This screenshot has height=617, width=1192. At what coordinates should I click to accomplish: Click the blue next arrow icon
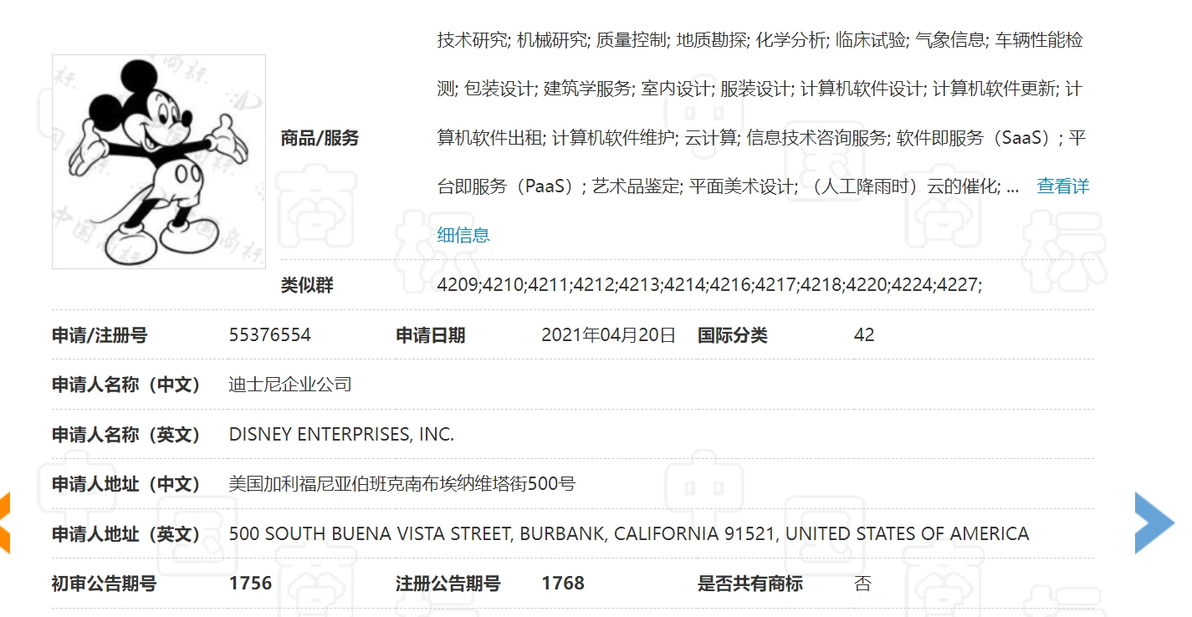point(1155,523)
